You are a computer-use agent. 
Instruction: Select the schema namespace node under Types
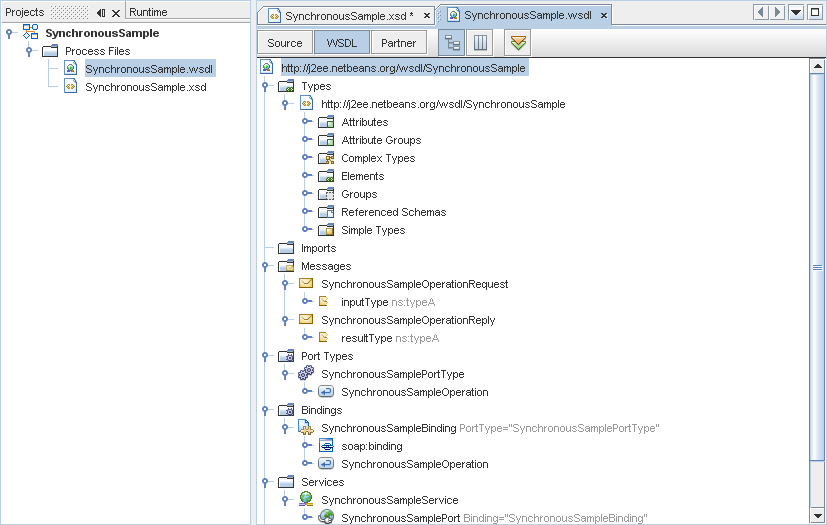[x=443, y=104]
